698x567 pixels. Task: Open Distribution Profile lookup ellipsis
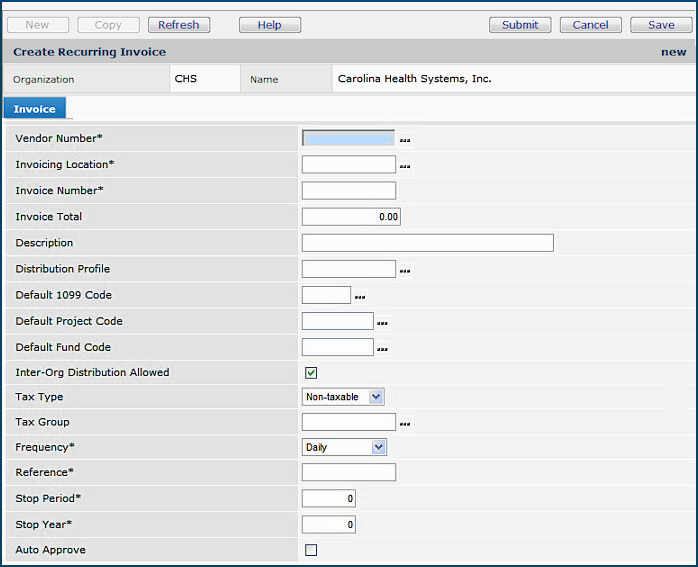[405, 271]
